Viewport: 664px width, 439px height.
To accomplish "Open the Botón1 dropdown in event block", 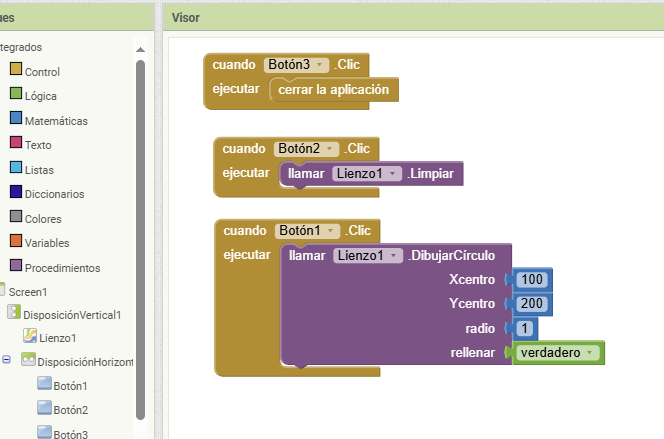I will tap(307, 231).
